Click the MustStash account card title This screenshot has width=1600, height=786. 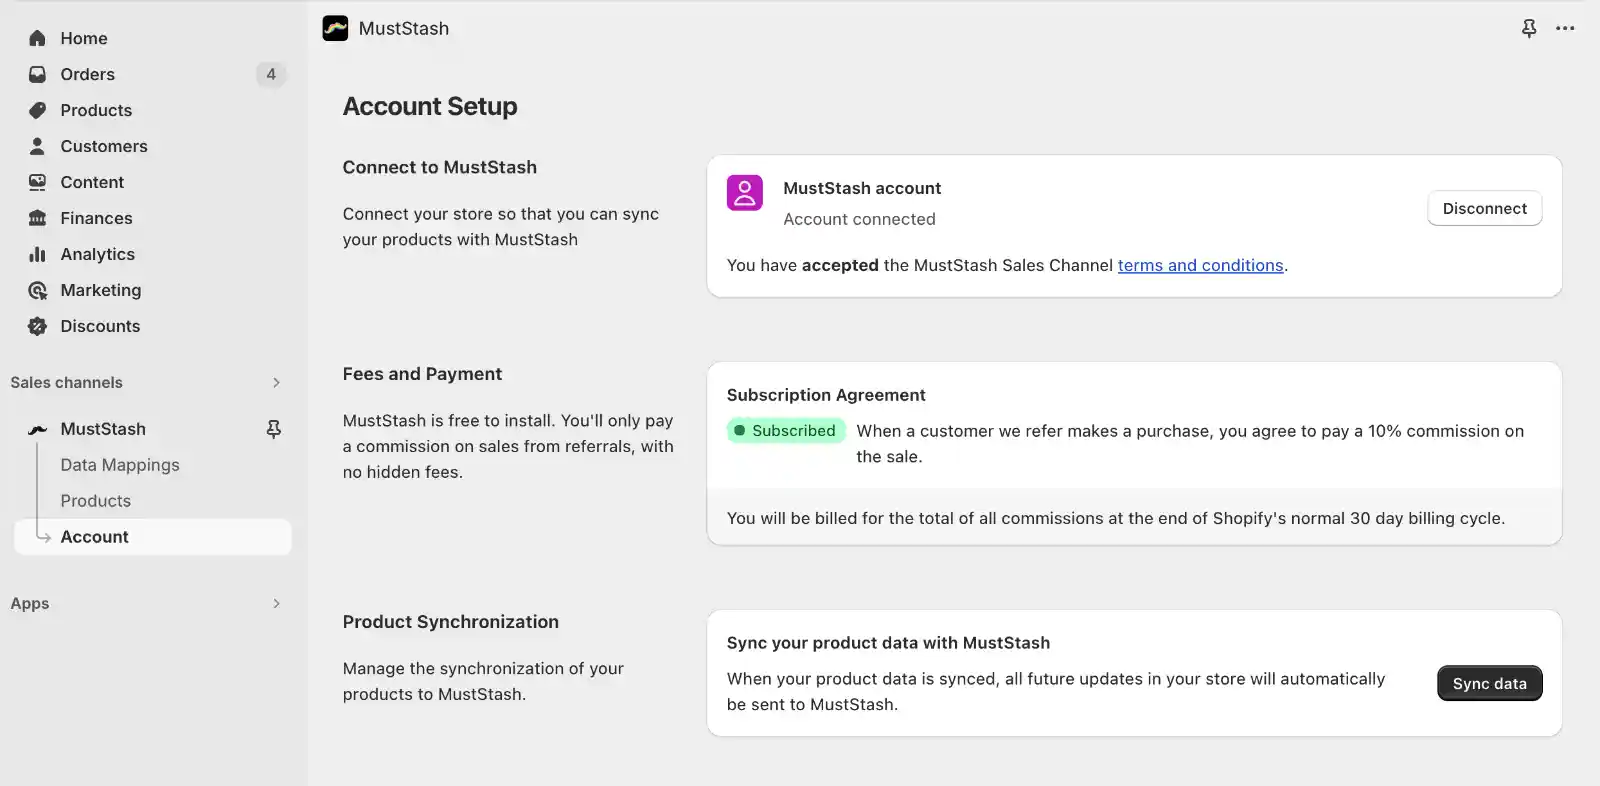click(x=862, y=188)
